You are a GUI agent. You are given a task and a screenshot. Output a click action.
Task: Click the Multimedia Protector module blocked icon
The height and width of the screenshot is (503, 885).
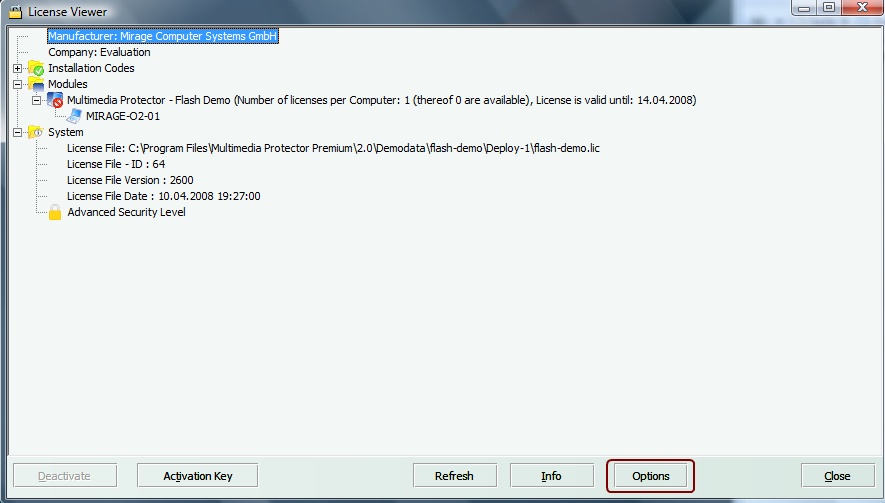pos(55,100)
